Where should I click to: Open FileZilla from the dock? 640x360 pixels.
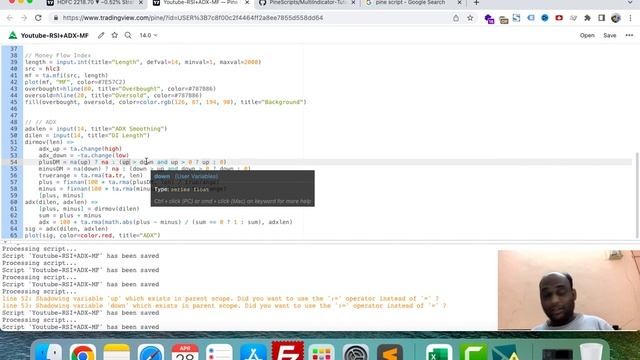click(x=287, y=351)
